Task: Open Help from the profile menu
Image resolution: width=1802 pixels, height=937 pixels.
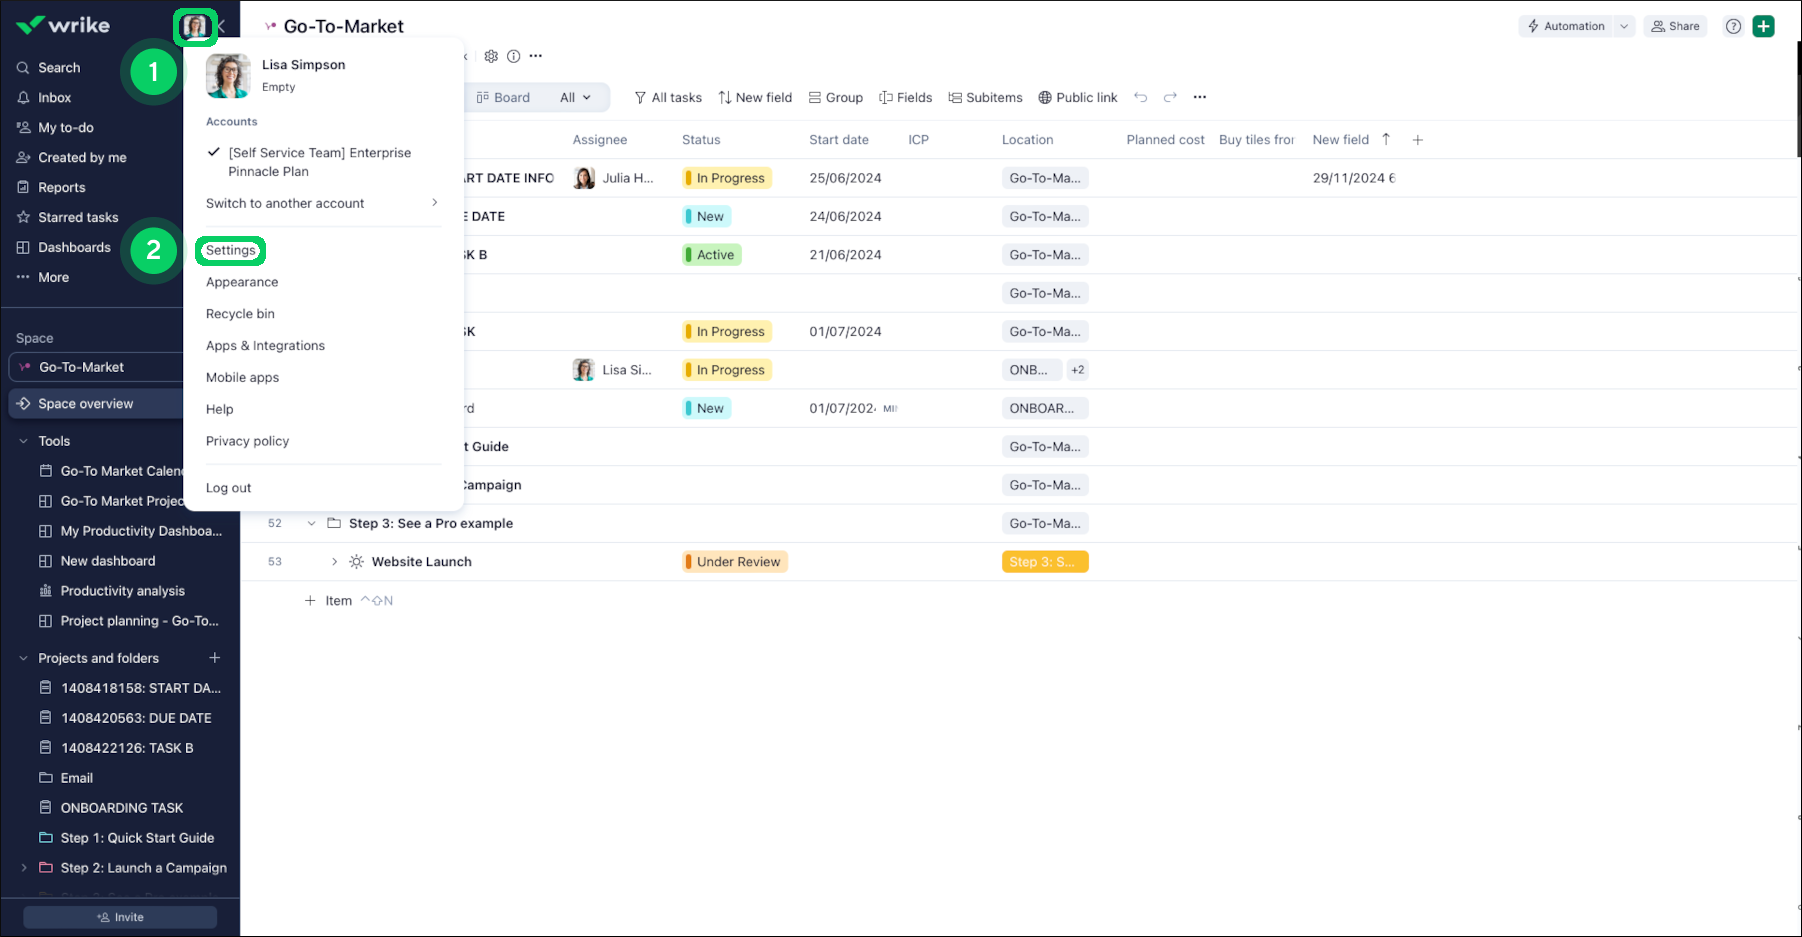Action: [220, 410]
